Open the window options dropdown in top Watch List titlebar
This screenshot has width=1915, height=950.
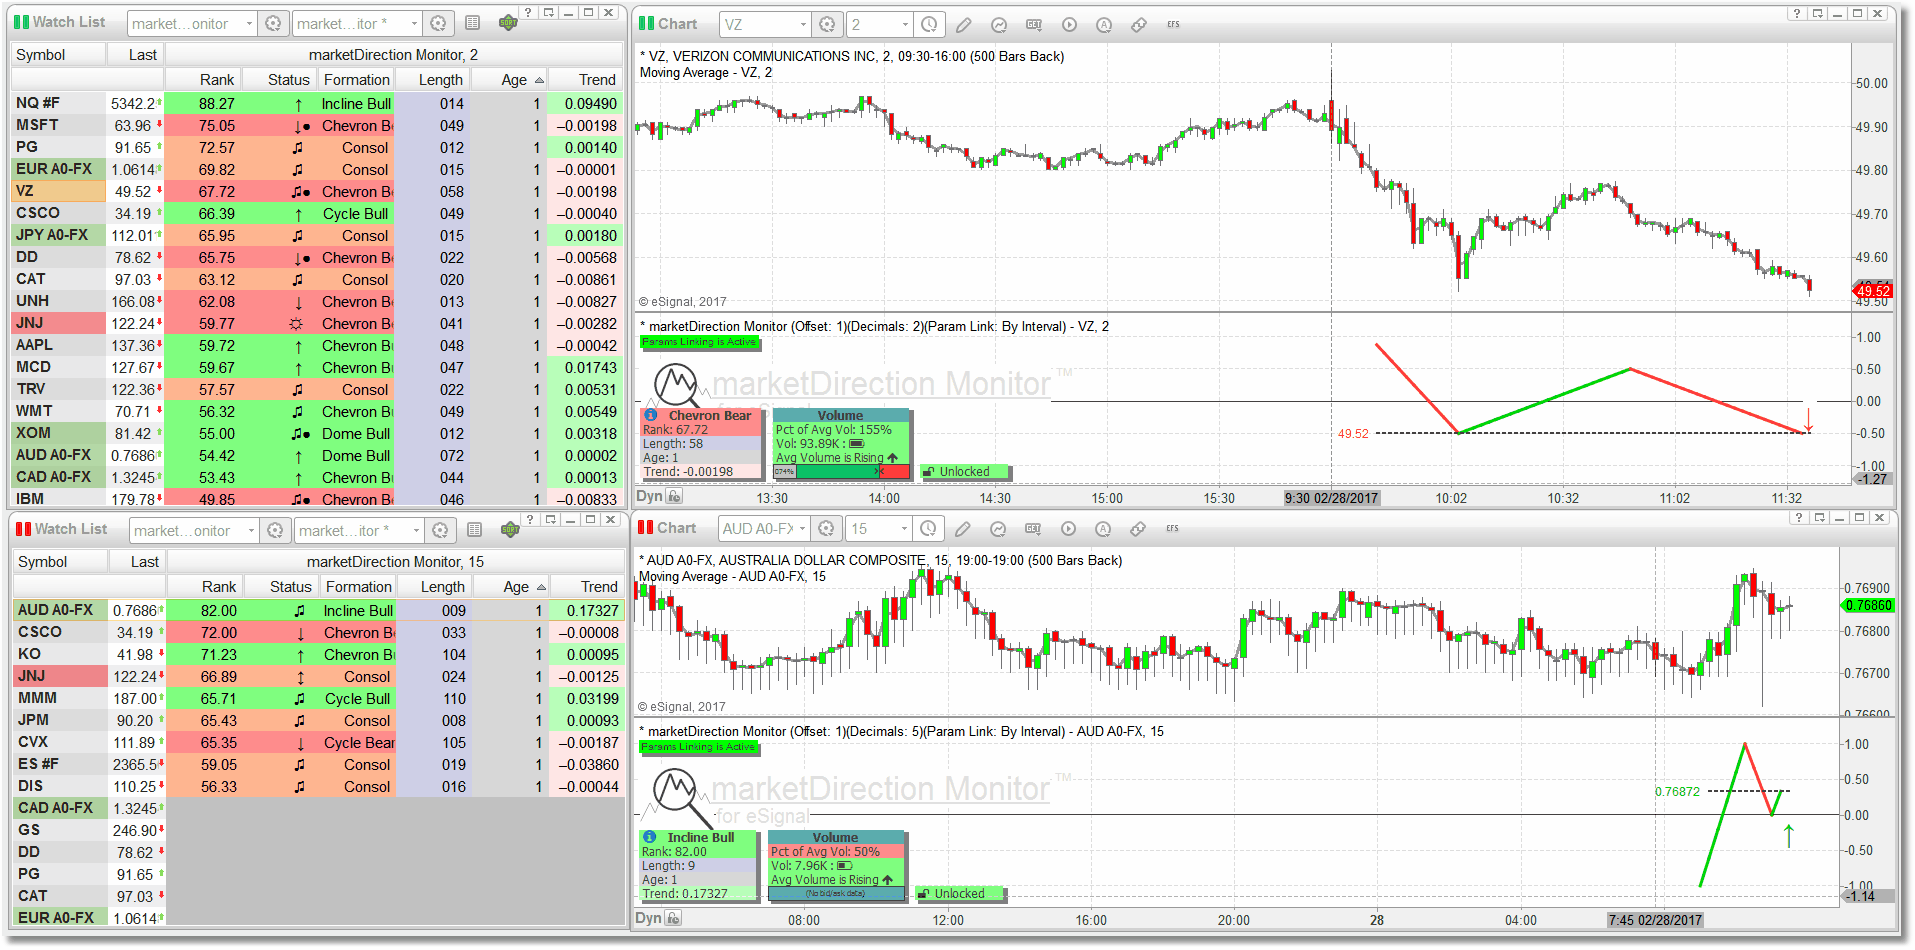[550, 13]
